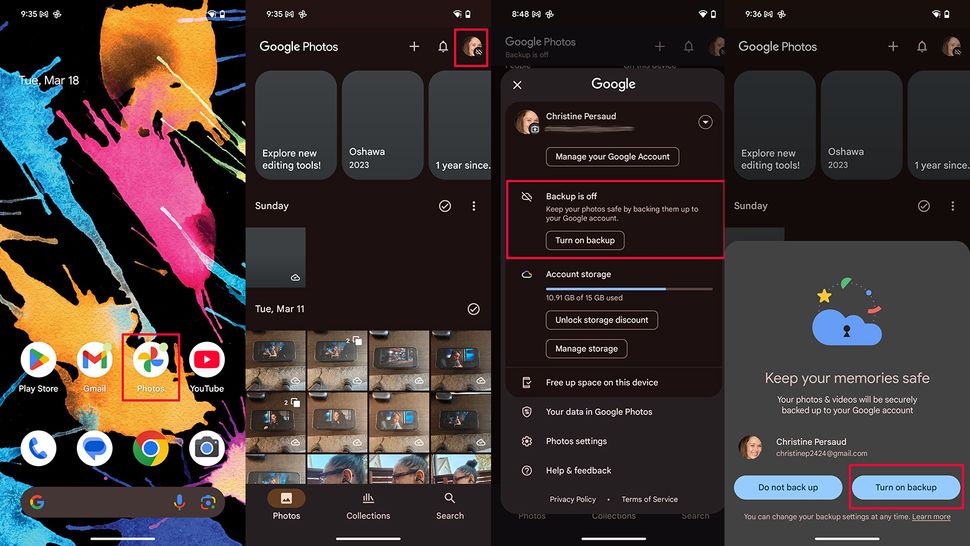Viewport: 970px width, 546px height.
Task: Switch to the Photos tab in second screen
Action: point(286,505)
